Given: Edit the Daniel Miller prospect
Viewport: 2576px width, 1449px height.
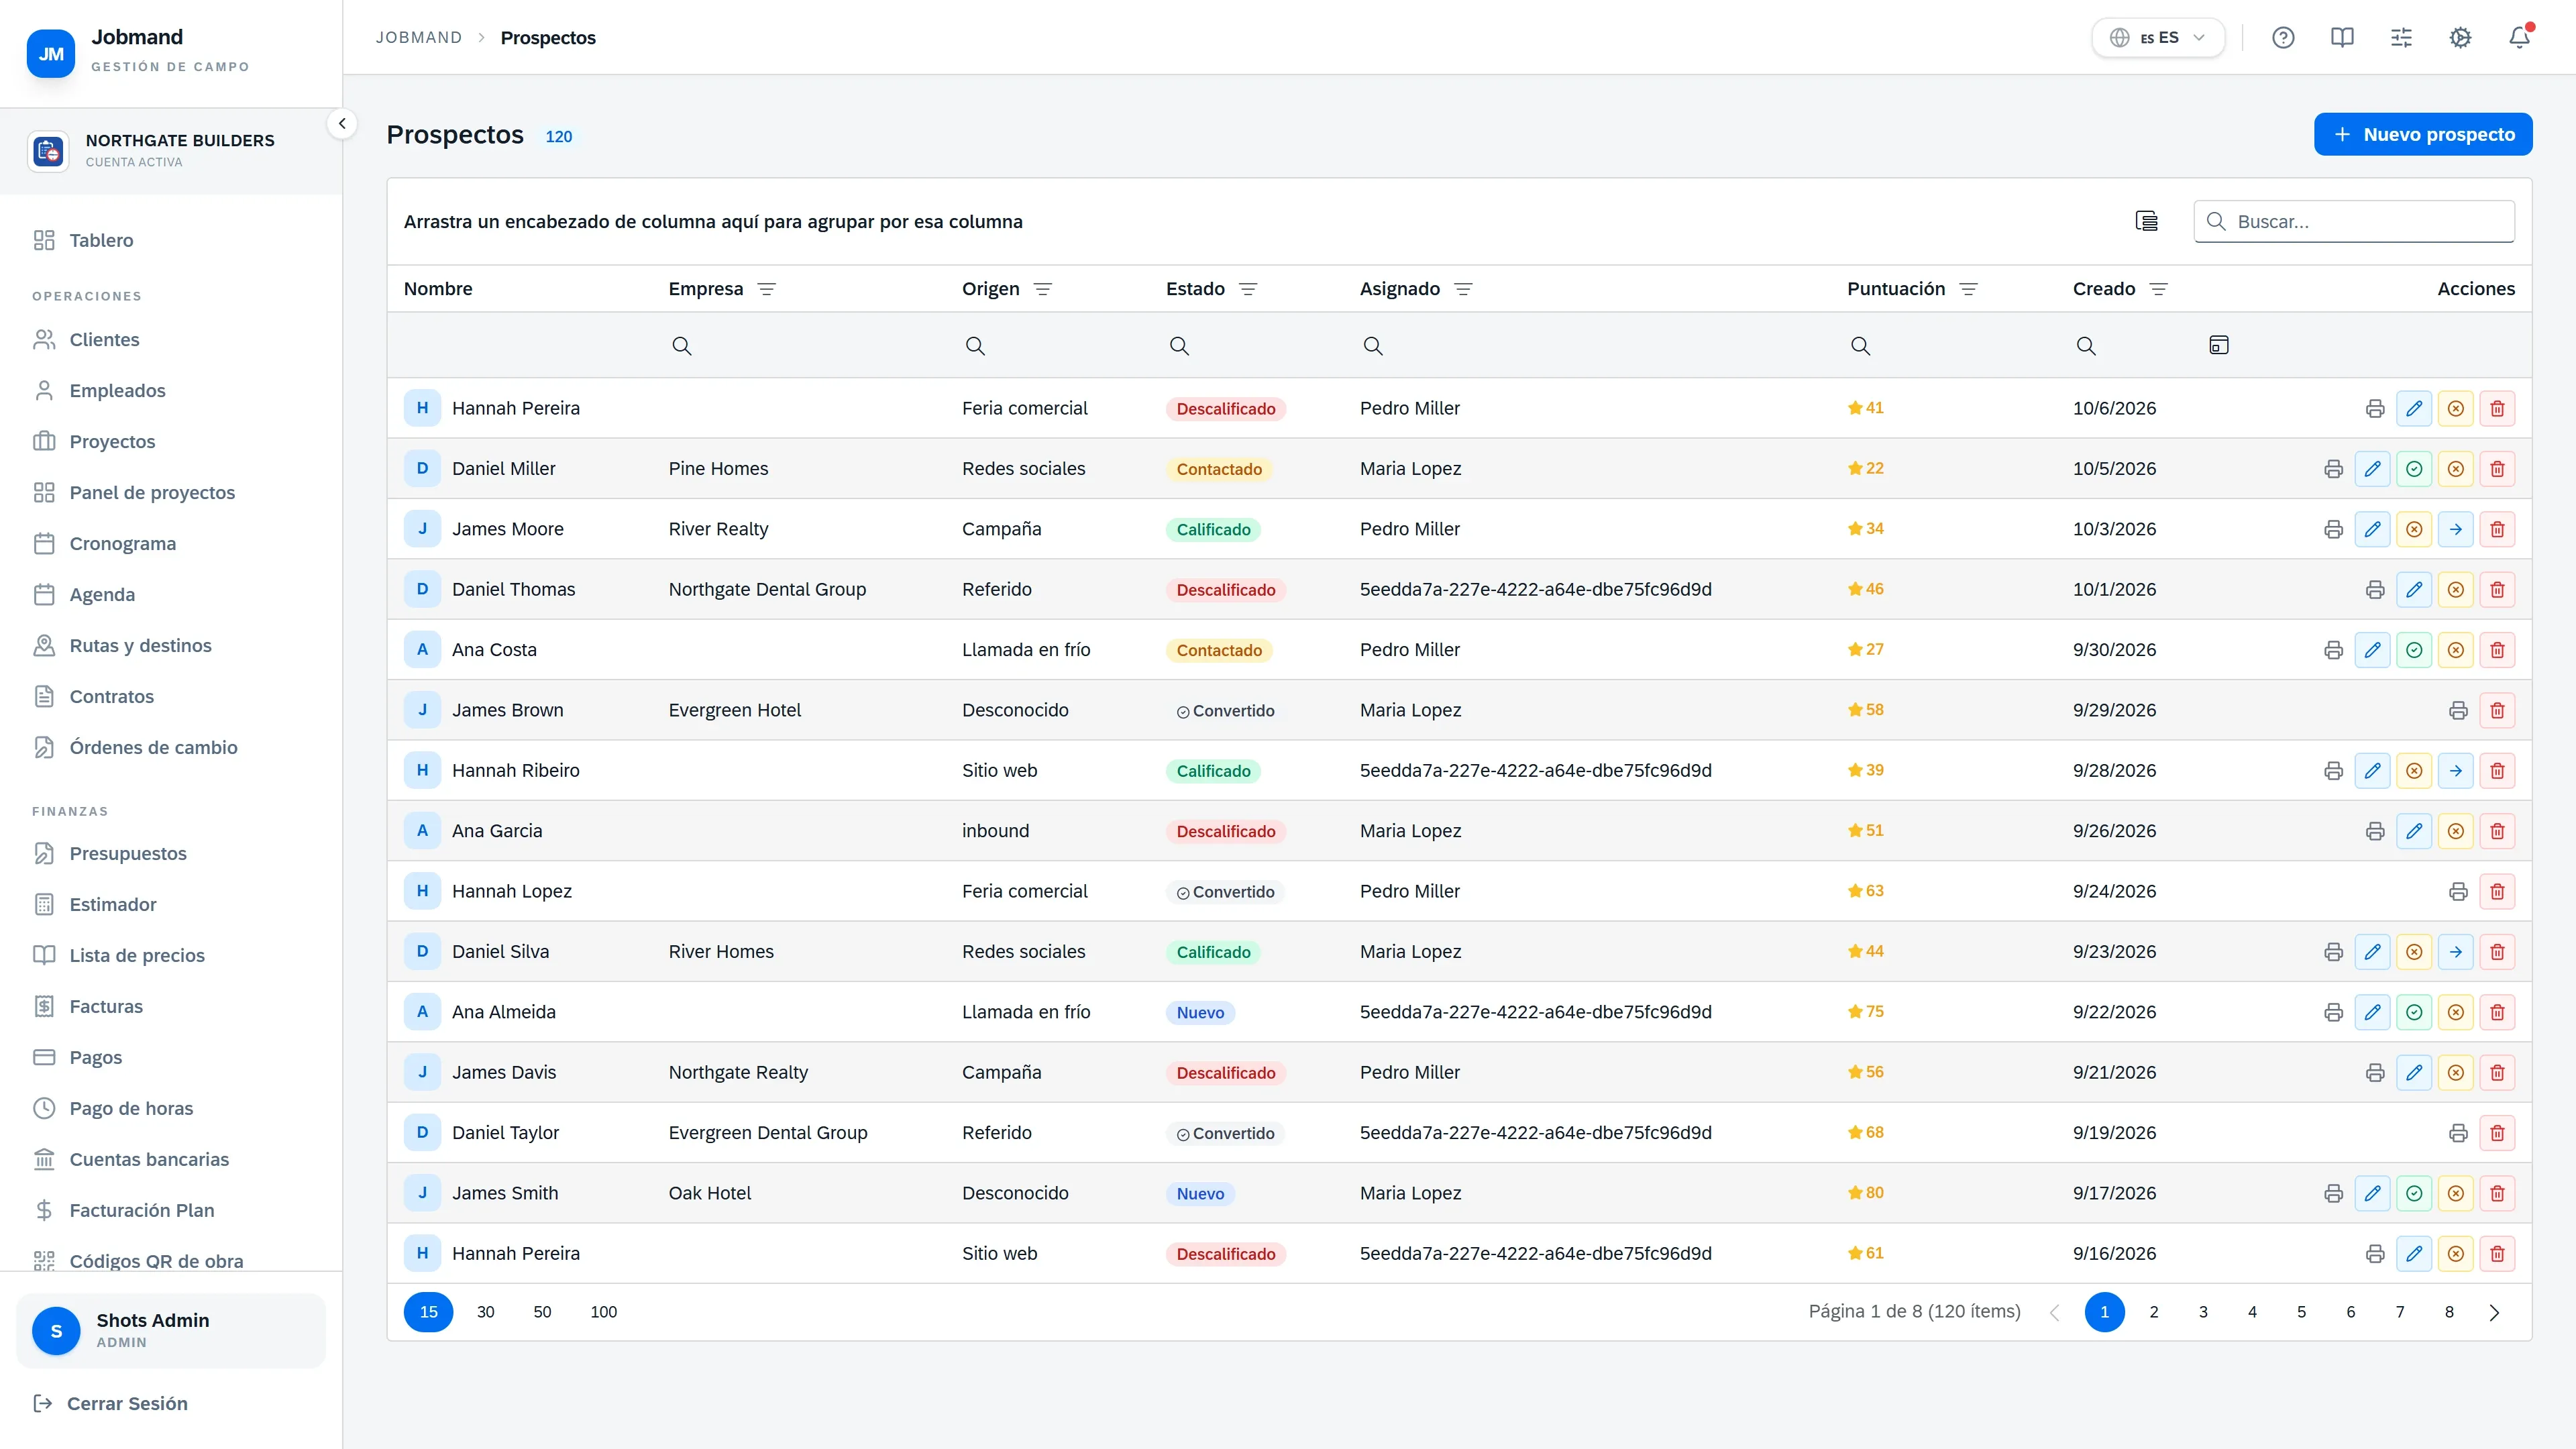Looking at the screenshot, I should [2373, 469].
